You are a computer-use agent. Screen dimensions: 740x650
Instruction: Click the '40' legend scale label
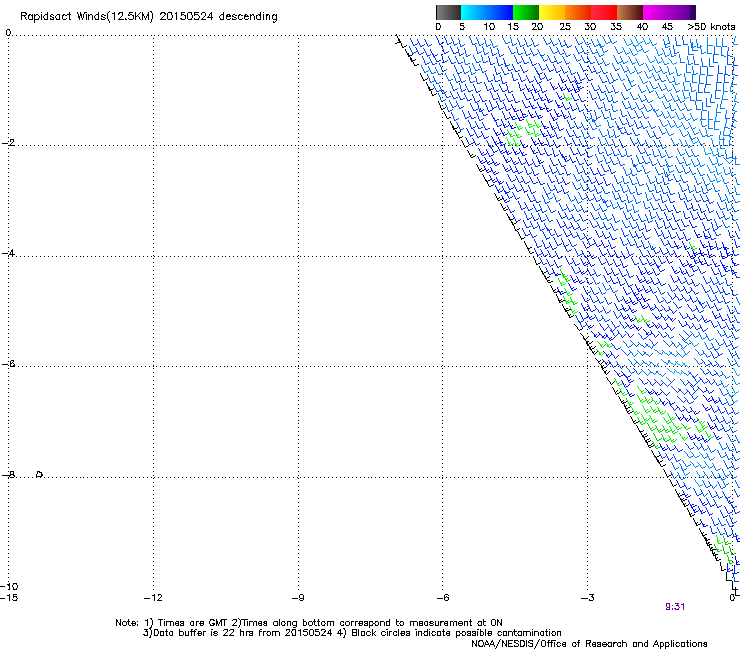pos(642,27)
